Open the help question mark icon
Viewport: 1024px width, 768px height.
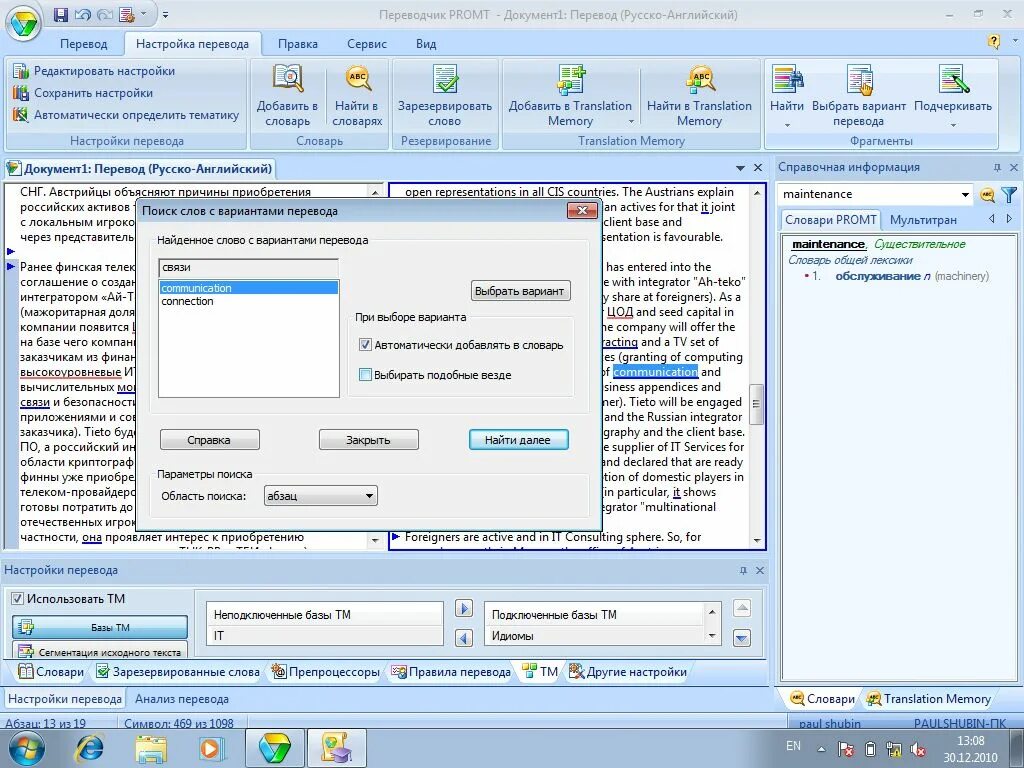pos(993,42)
